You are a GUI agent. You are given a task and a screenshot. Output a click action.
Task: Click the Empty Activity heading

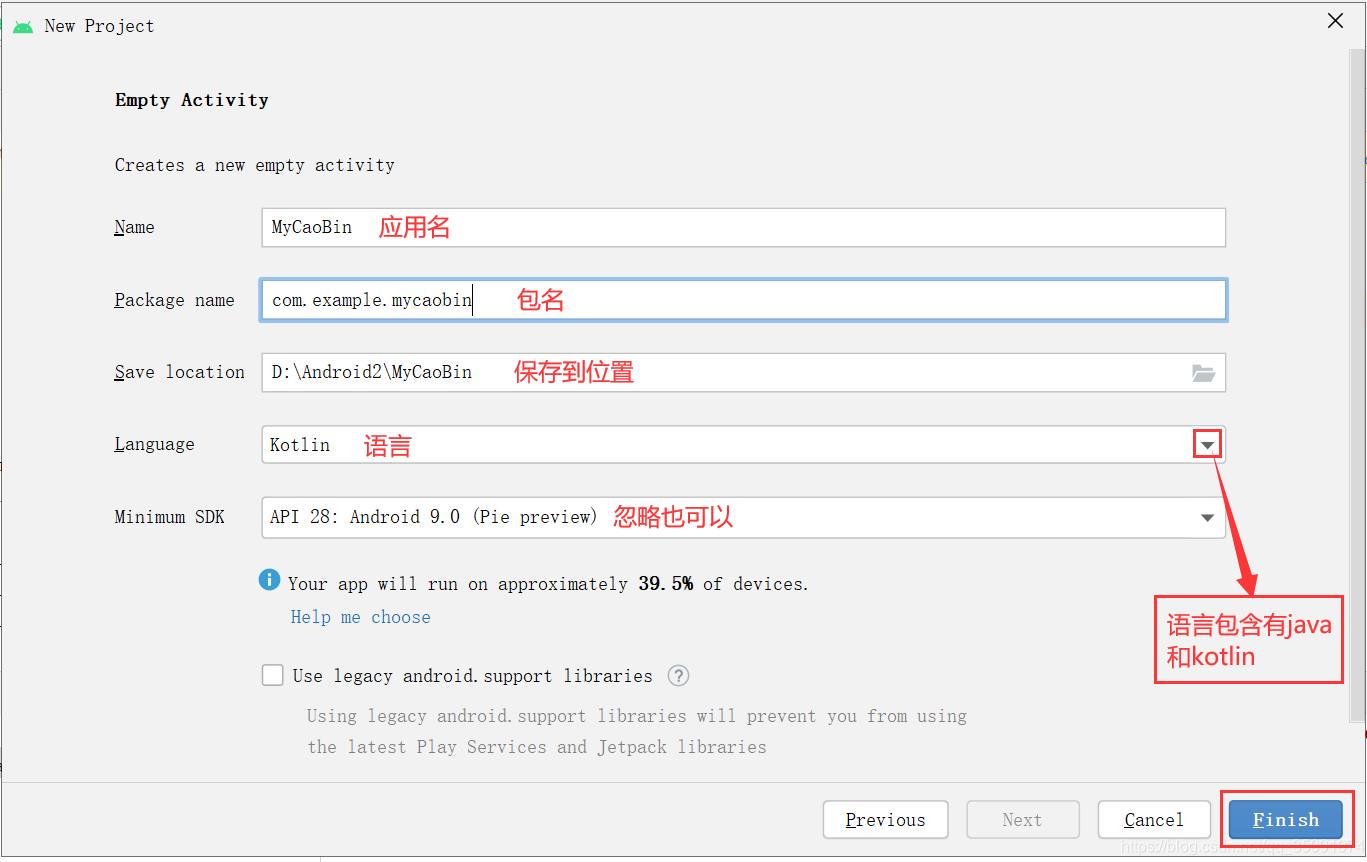coord(191,100)
